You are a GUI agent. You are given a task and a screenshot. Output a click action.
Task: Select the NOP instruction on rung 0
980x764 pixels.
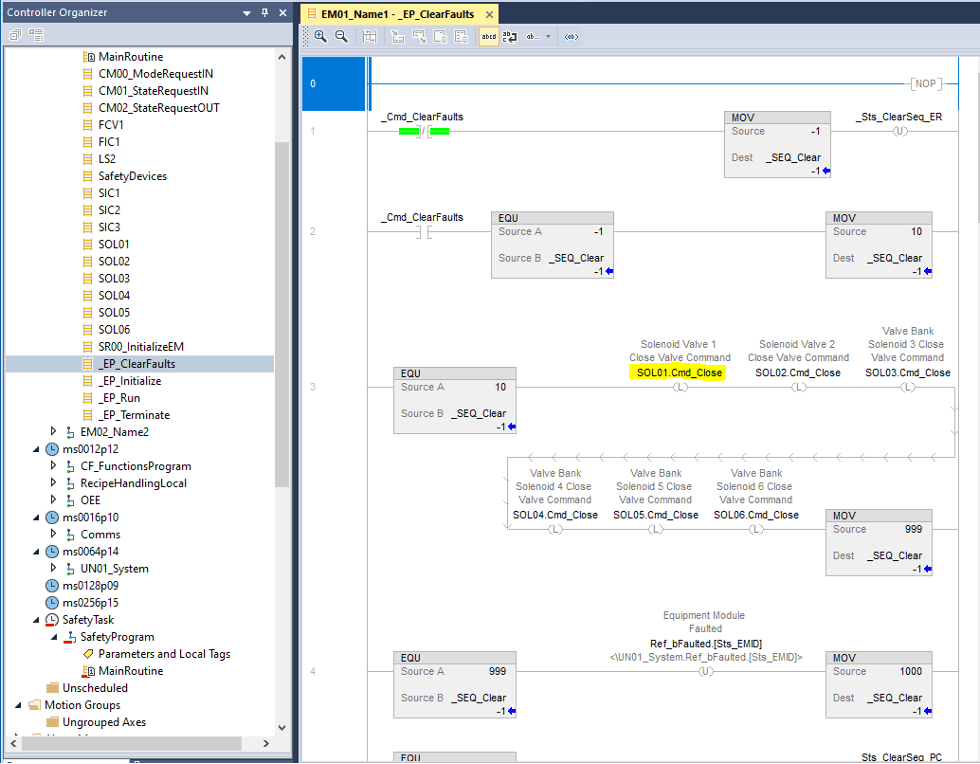coord(926,83)
